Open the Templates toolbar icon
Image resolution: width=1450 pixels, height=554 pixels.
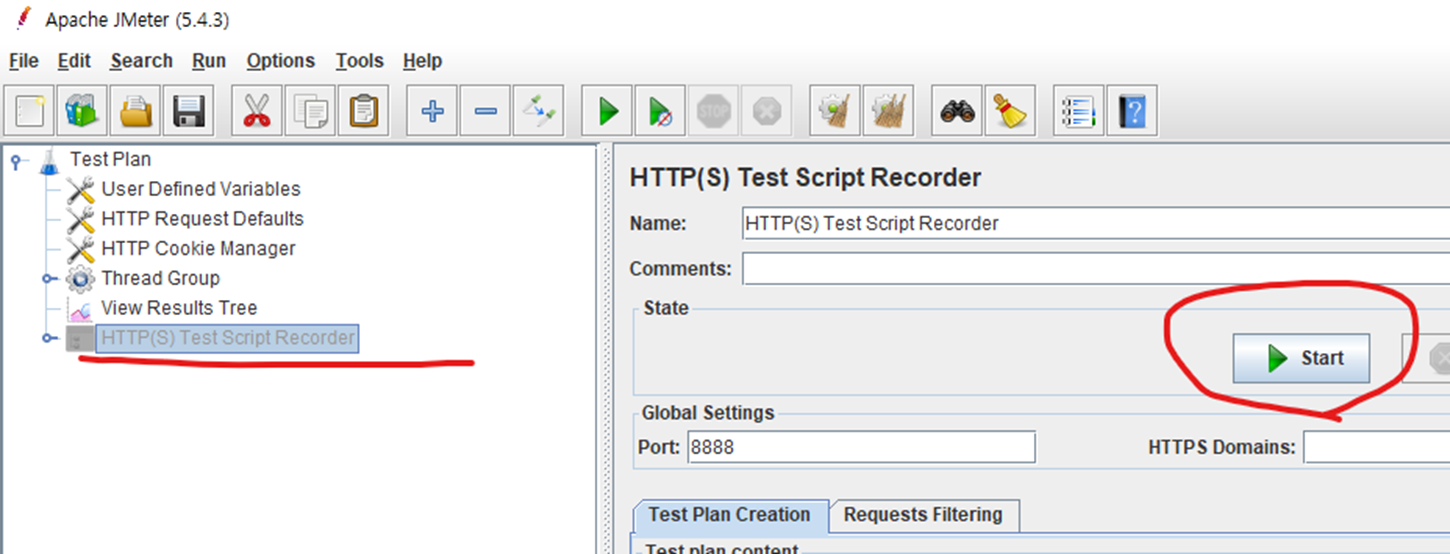82,110
